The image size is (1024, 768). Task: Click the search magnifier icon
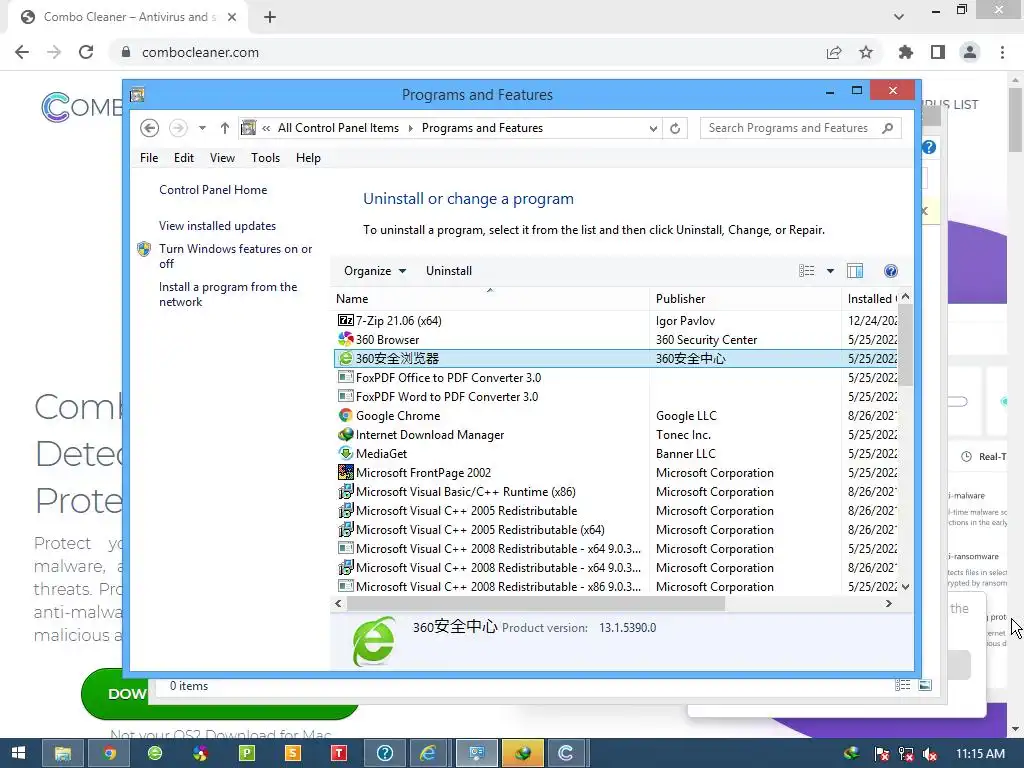[888, 128]
